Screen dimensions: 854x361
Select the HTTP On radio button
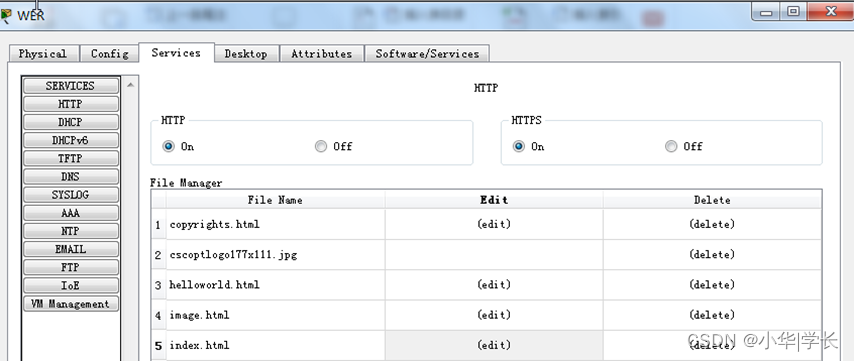pyautogui.click(x=169, y=146)
